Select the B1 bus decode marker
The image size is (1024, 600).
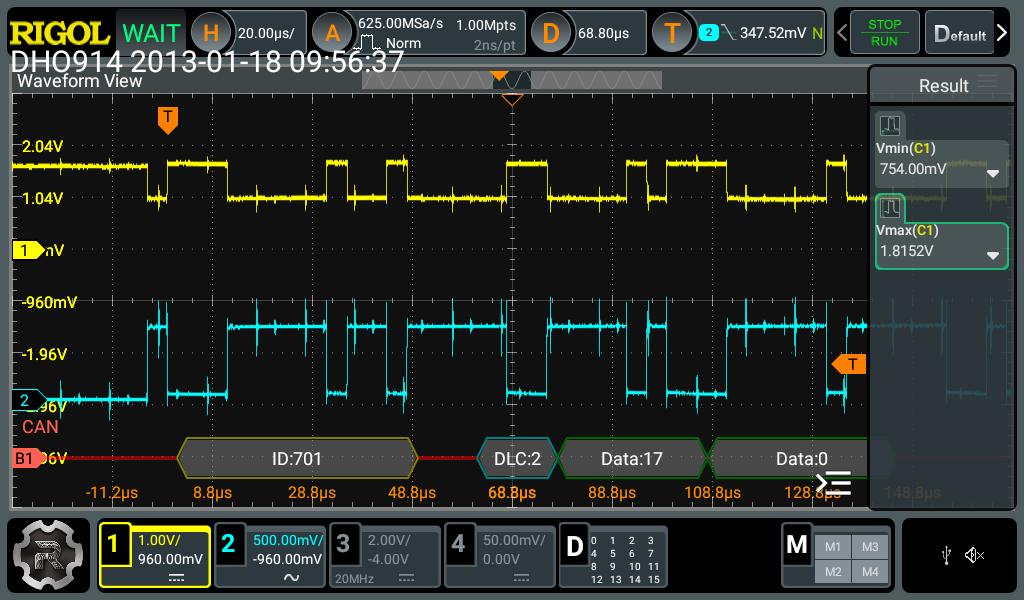pos(26,458)
